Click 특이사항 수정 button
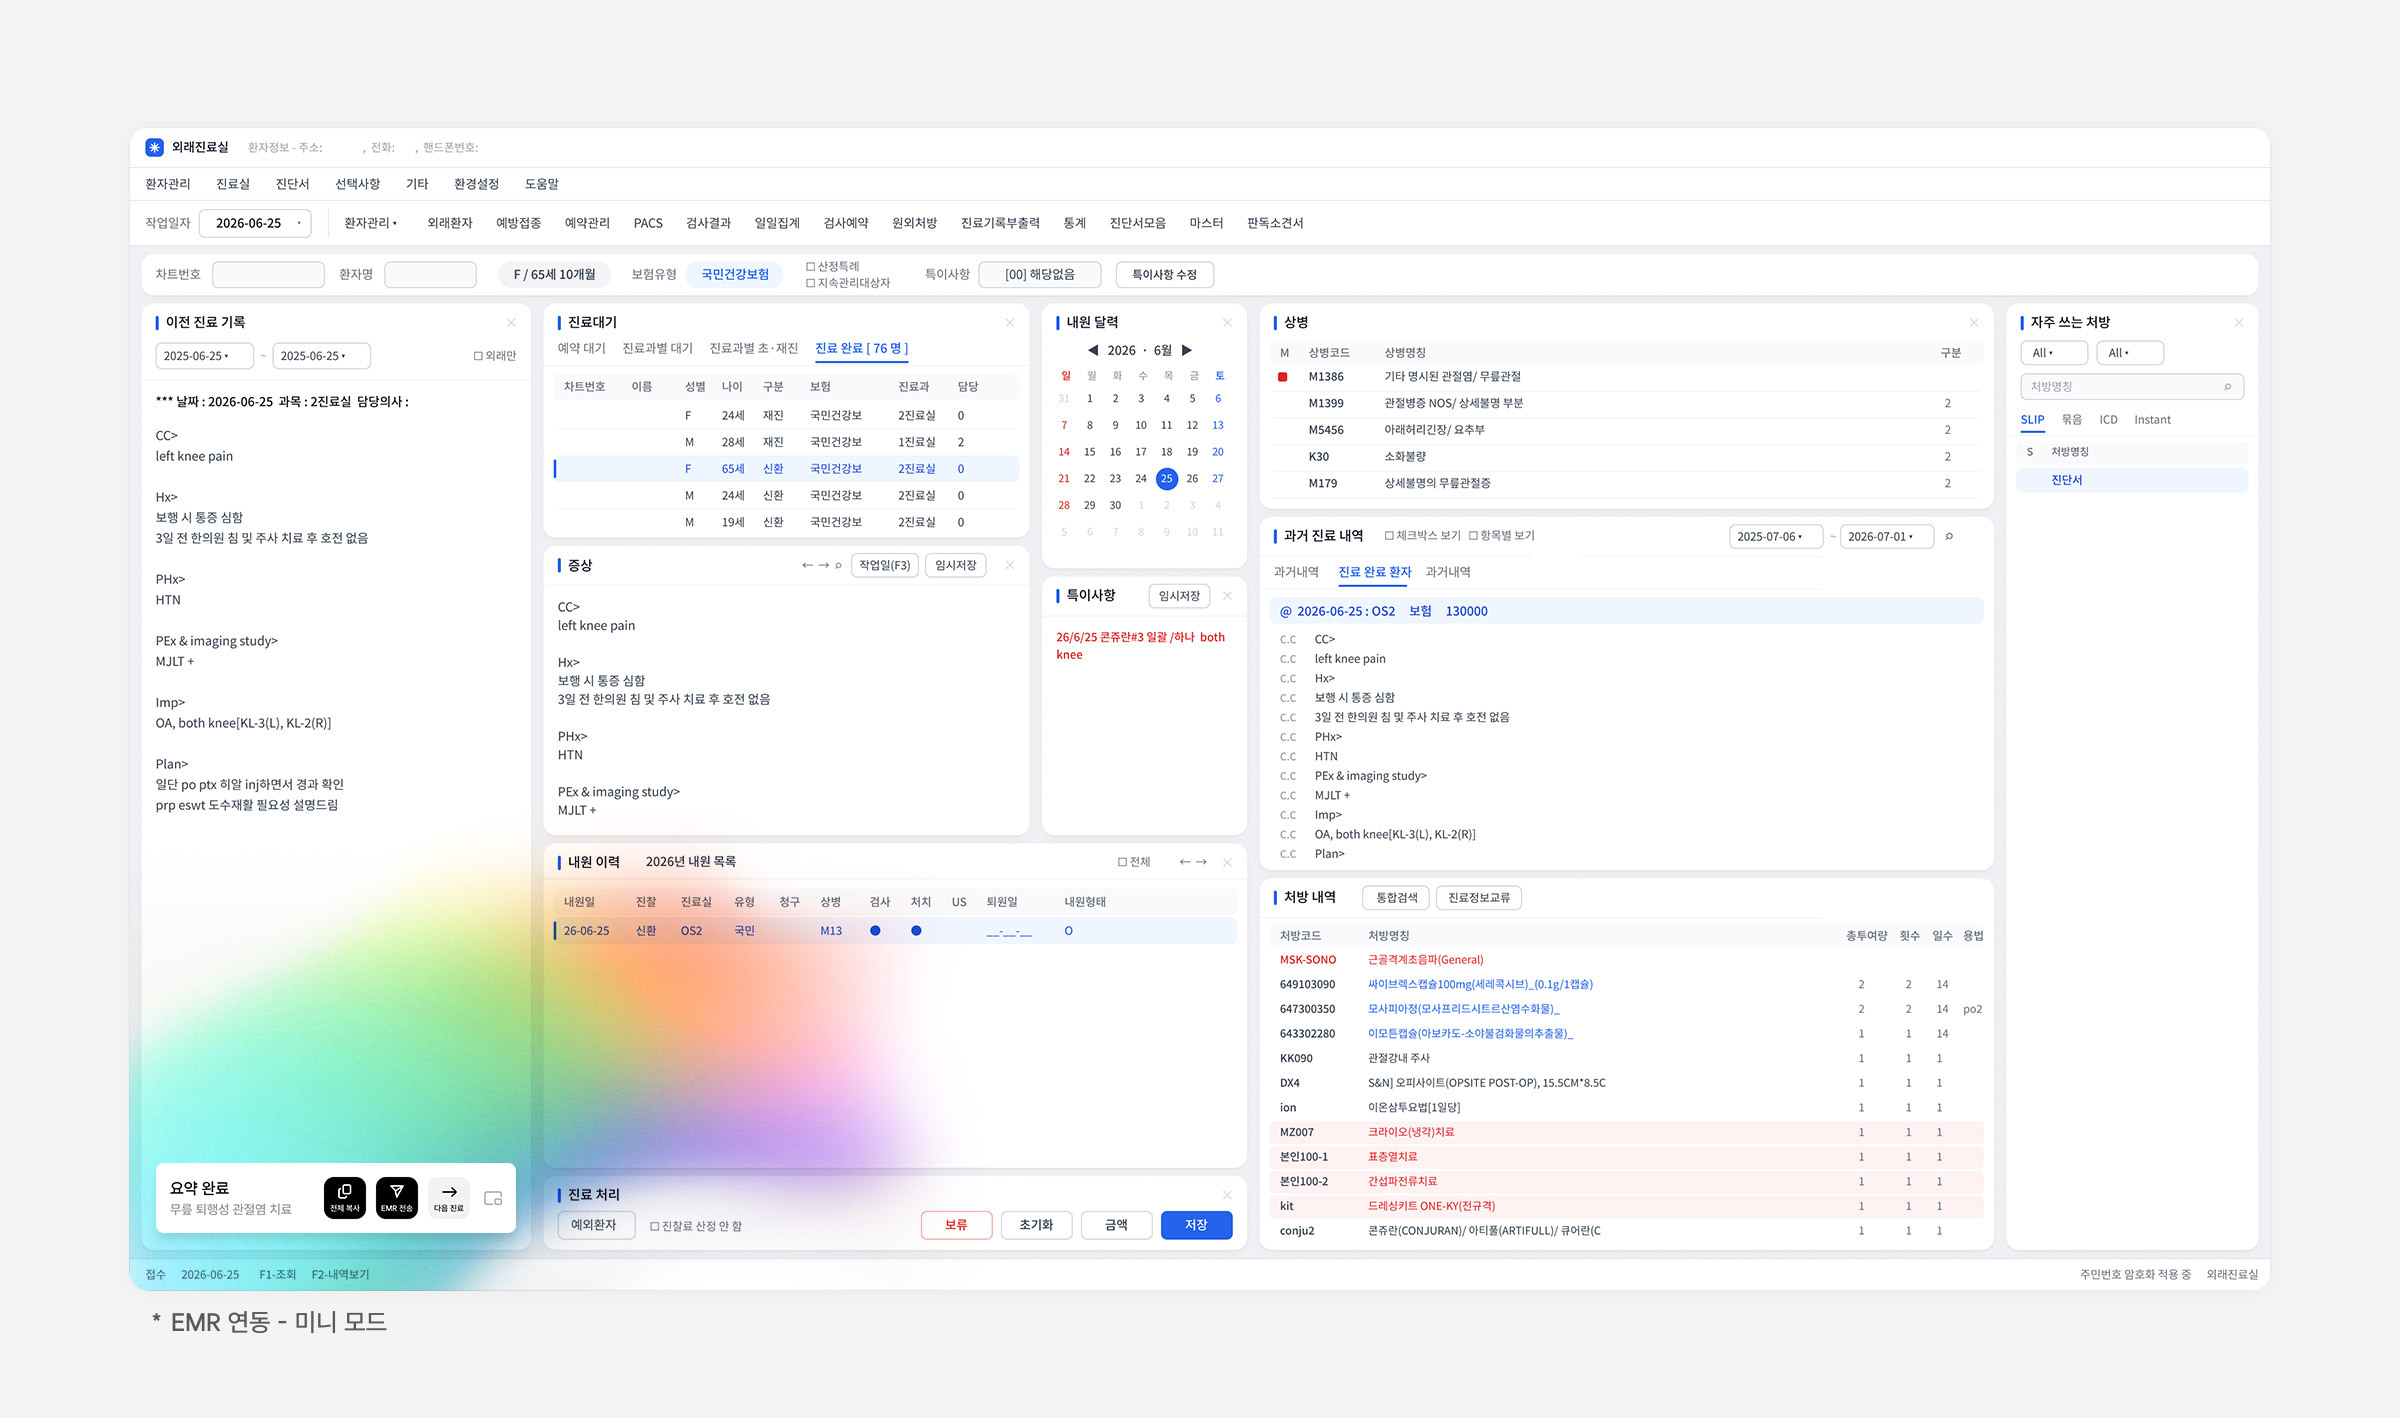 pyautogui.click(x=1164, y=274)
